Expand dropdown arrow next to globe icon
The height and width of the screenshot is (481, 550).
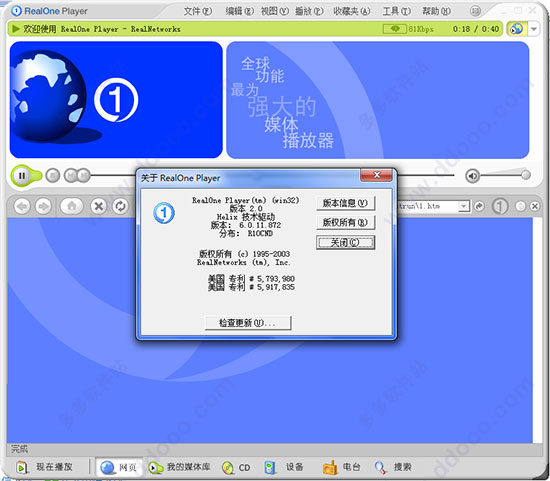[x=534, y=29]
